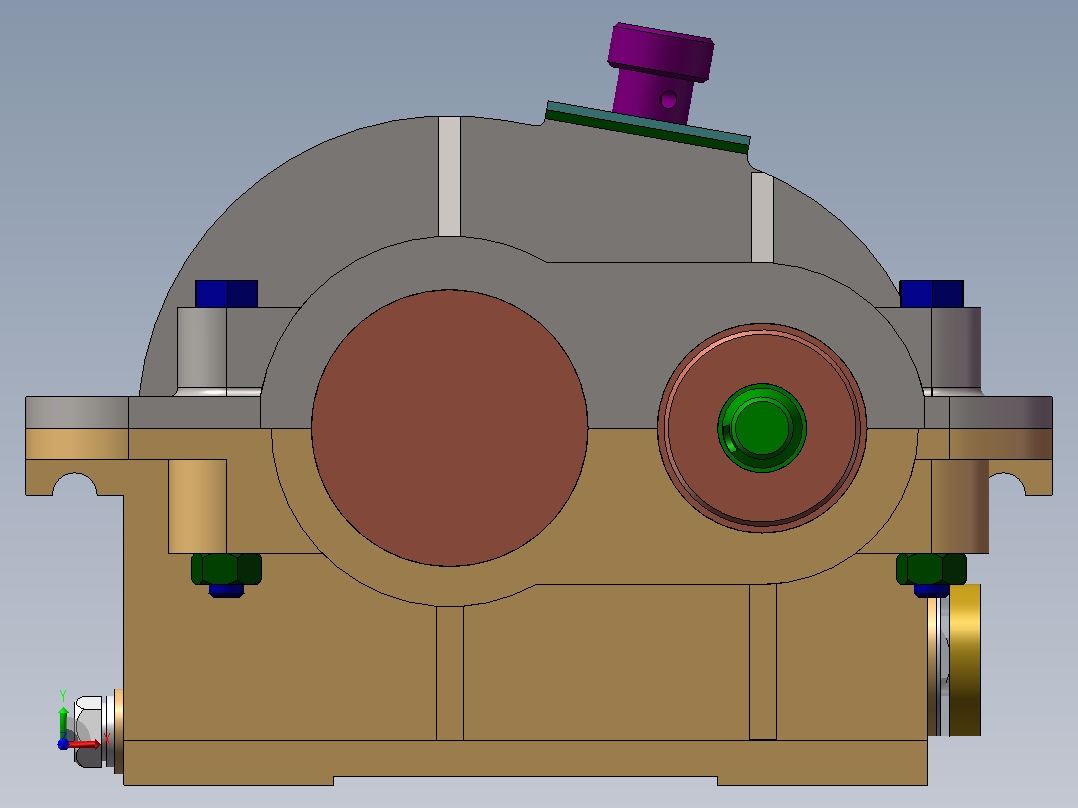Viewport: 1078px width, 808px height.
Task: Click the green Y axis of the triad
Action: coord(63,722)
